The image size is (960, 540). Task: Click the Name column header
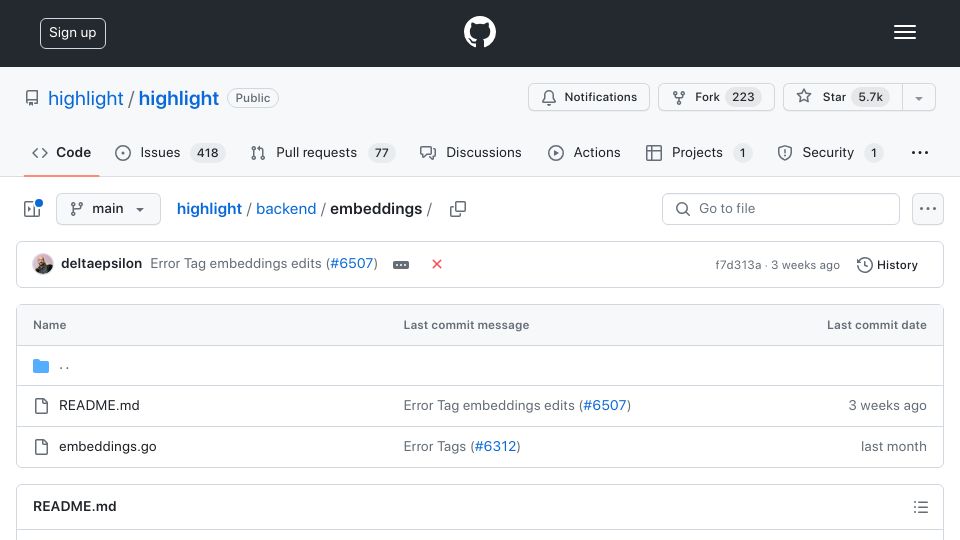pos(50,325)
